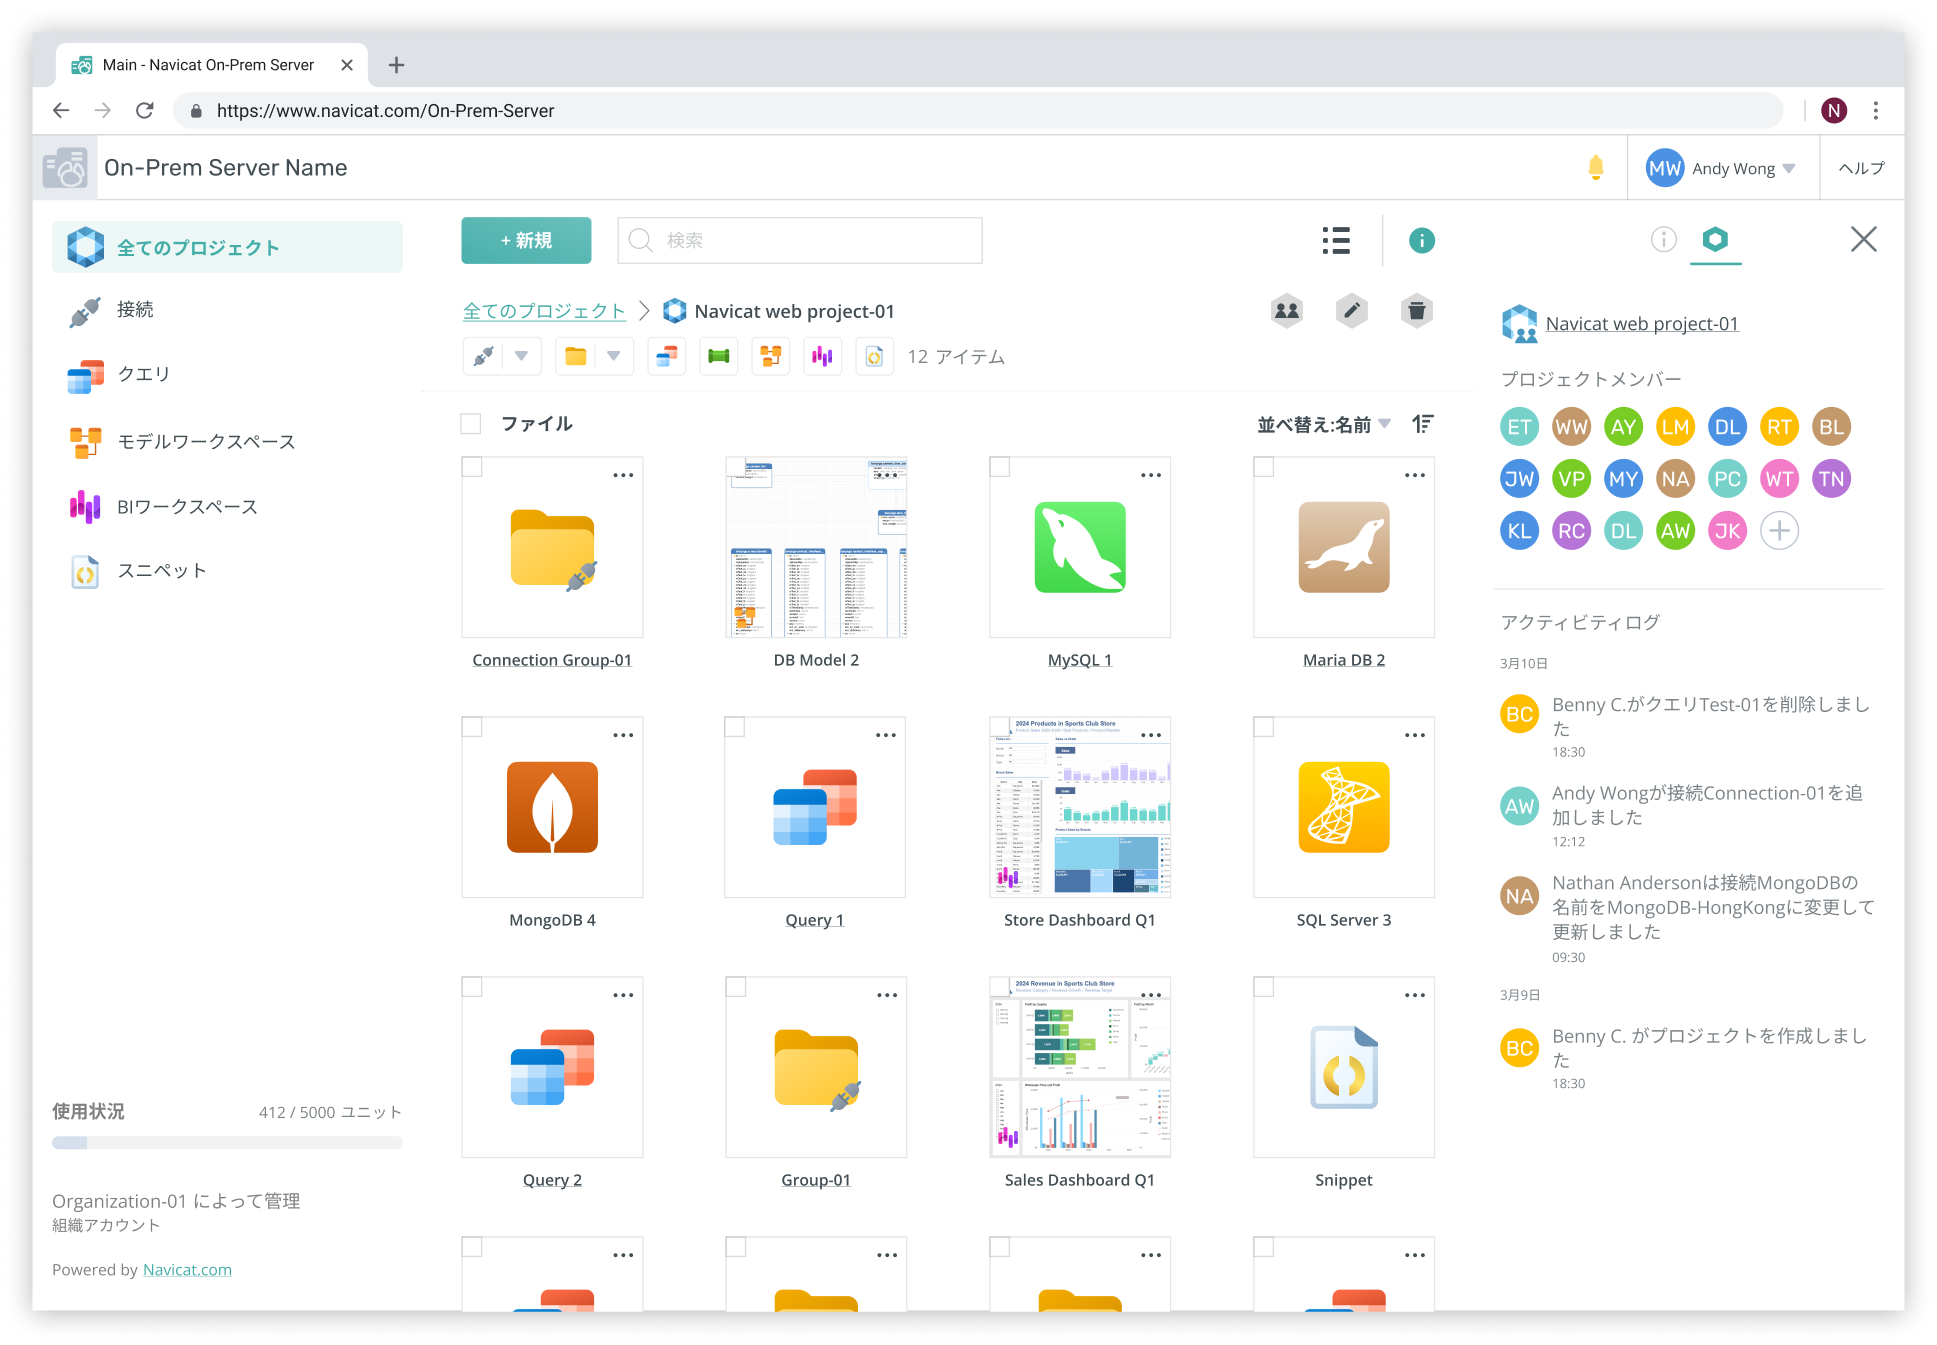
Task: Check the Maria DB 2 checkbox
Action: click(1264, 467)
